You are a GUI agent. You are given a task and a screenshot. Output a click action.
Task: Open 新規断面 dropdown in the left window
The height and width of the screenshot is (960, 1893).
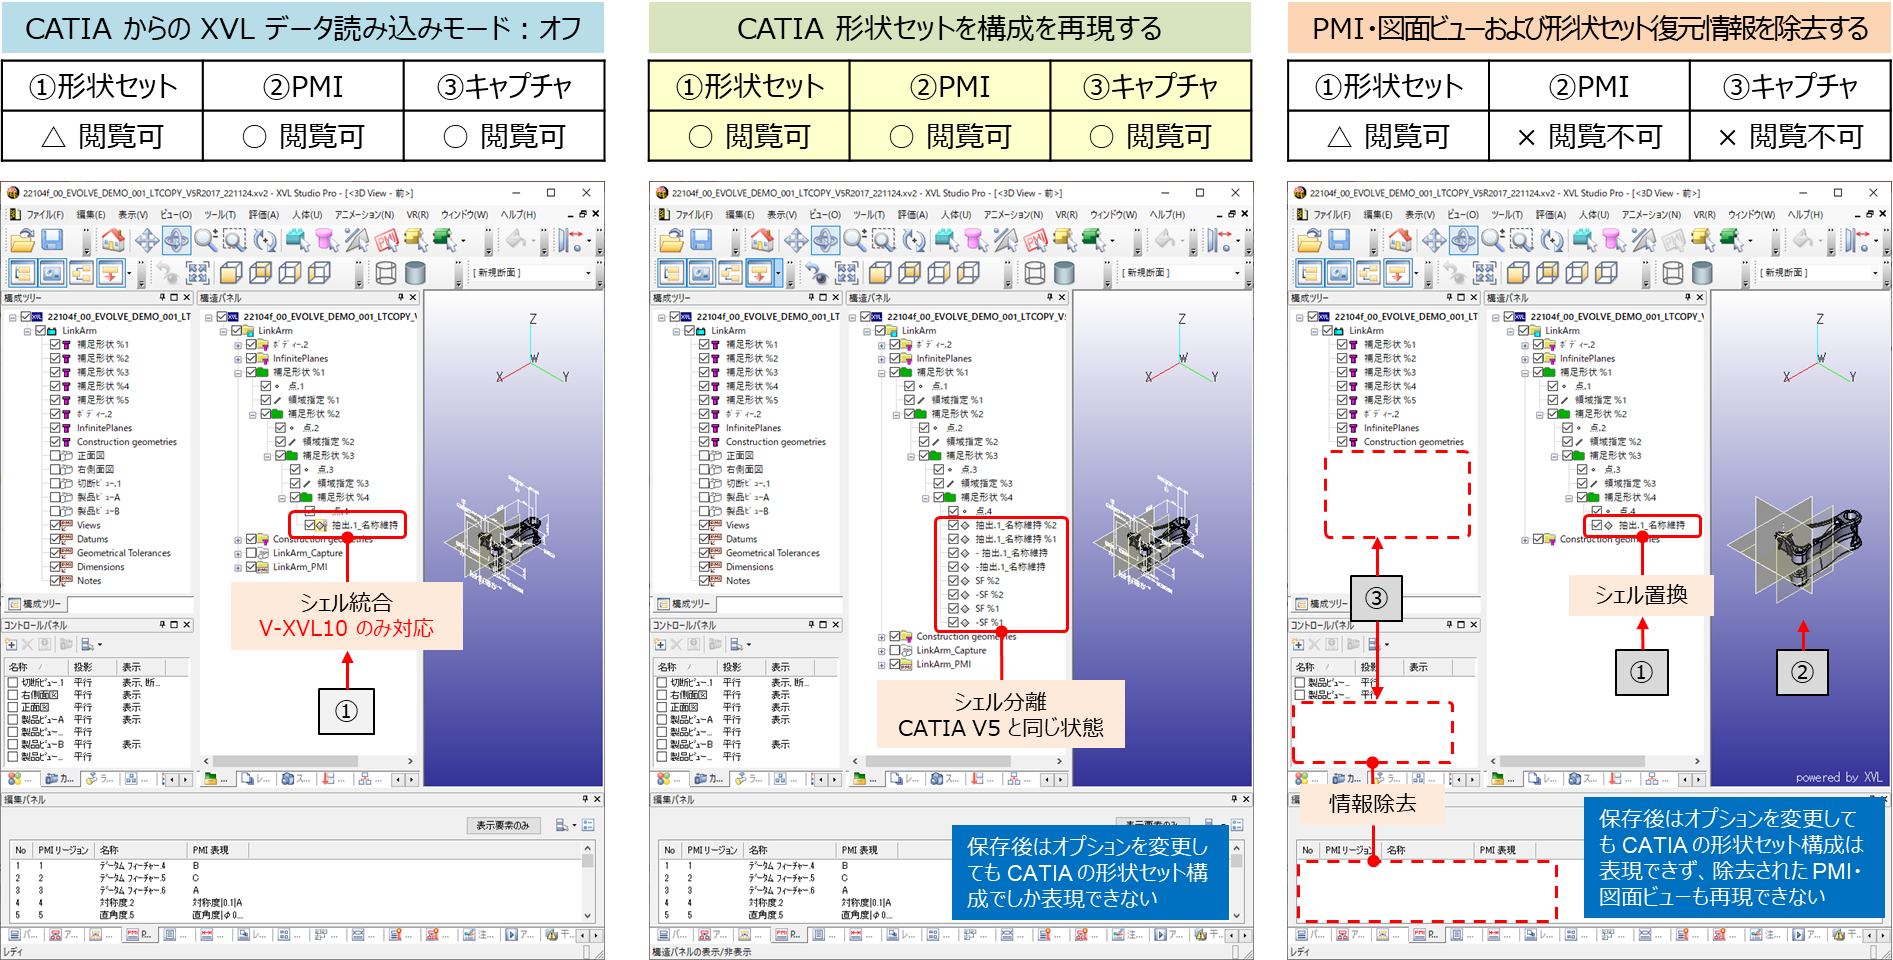point(589,273)
